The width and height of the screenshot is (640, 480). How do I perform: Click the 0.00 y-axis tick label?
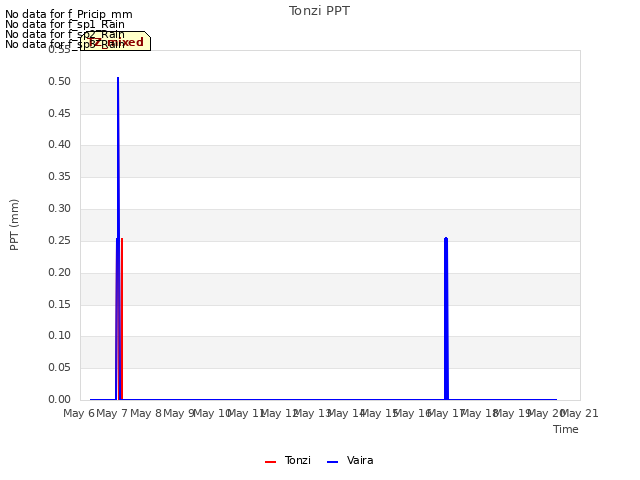[x=60, y=400]
